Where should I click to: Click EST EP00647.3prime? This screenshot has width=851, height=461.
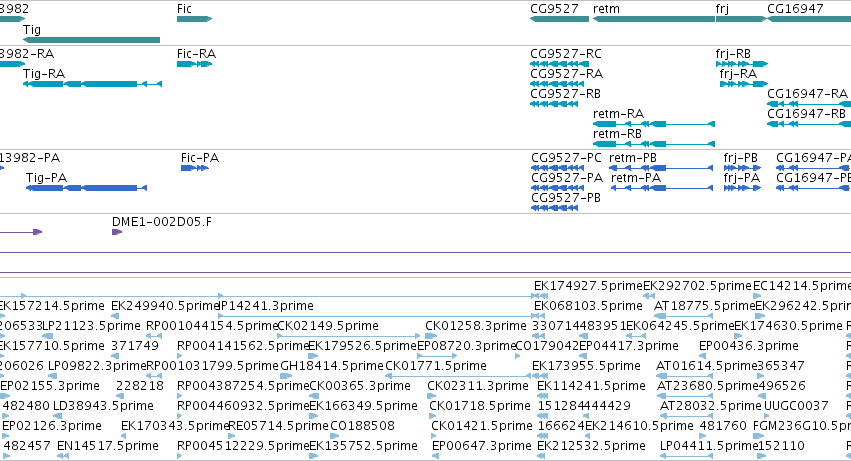[x=482, y=446]
